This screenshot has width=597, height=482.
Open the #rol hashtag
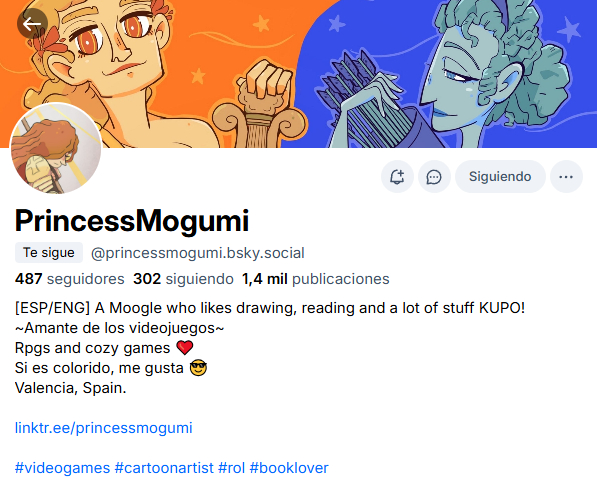tap(231, 468)
